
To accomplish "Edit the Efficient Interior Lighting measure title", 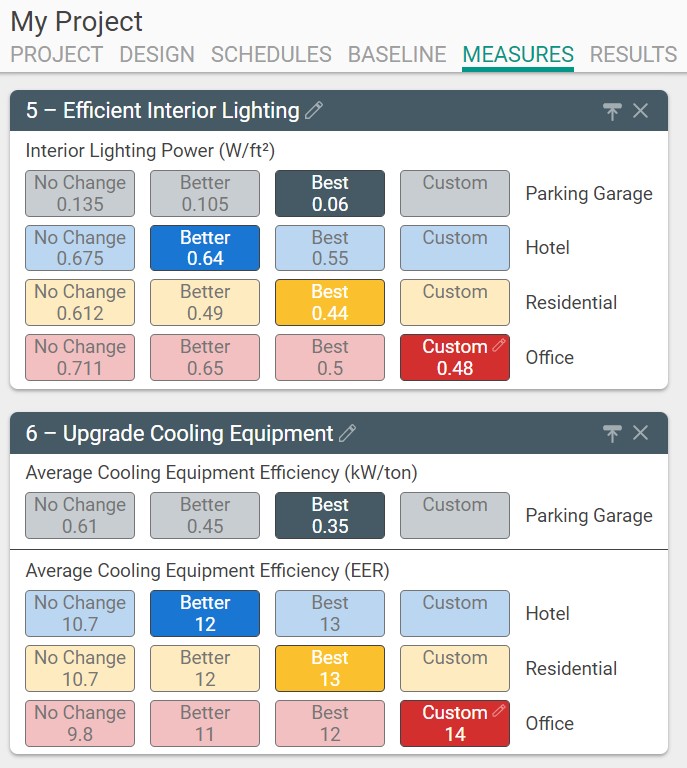I will 314,111.
